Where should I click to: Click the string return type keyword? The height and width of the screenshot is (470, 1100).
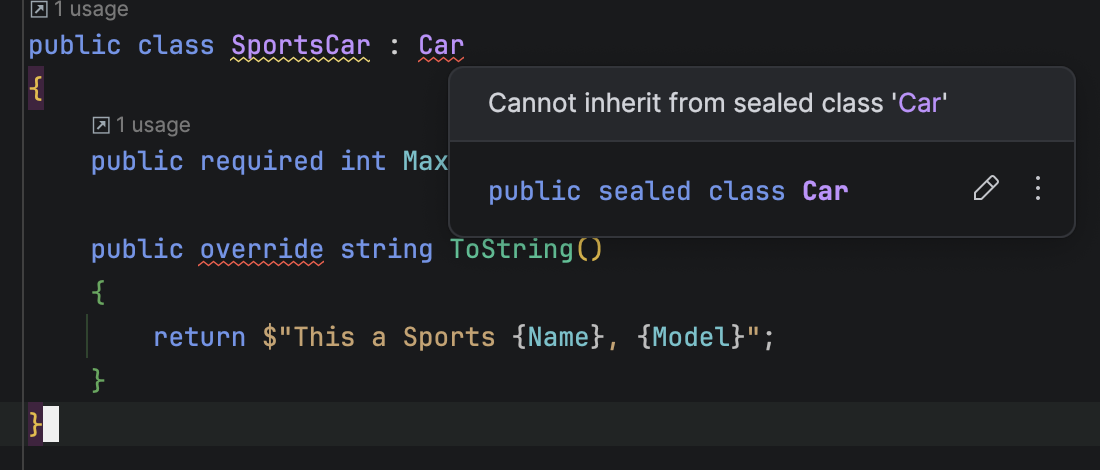[x=386, y=249]
